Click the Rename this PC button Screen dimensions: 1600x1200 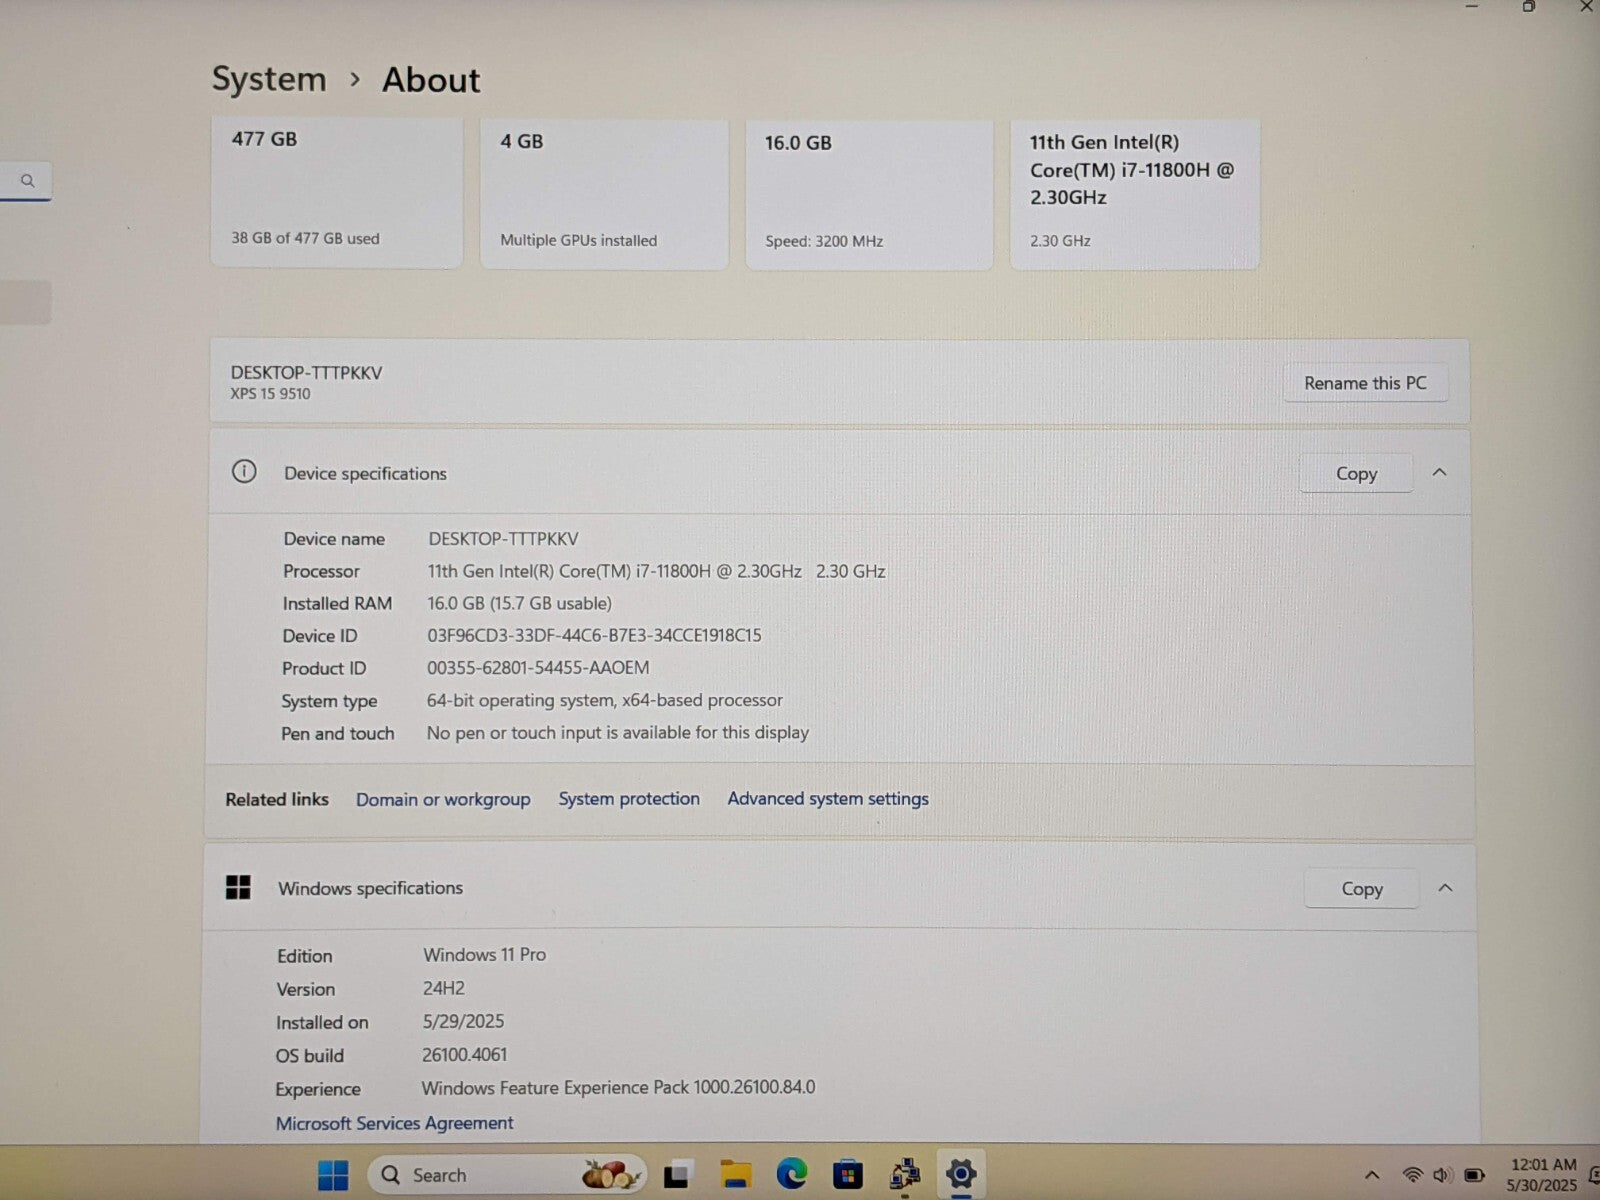1364,383
